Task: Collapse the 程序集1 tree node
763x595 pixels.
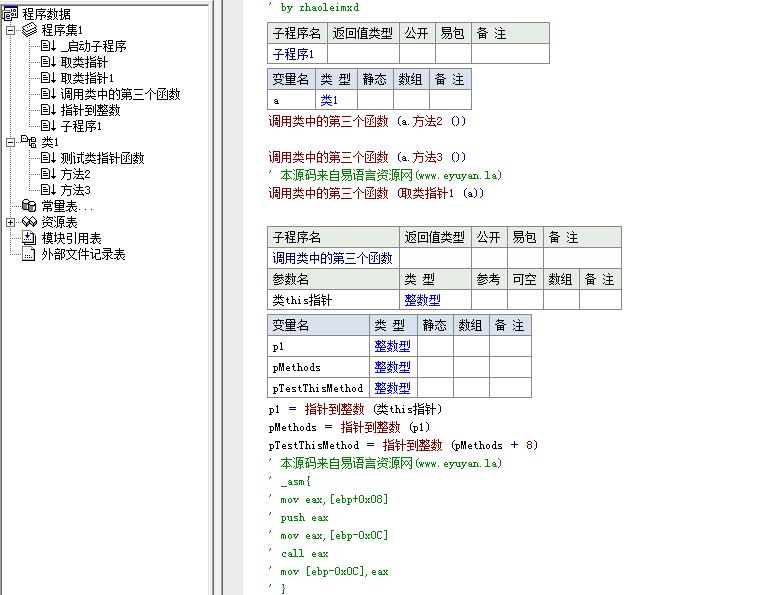Action: pos(10,30)
